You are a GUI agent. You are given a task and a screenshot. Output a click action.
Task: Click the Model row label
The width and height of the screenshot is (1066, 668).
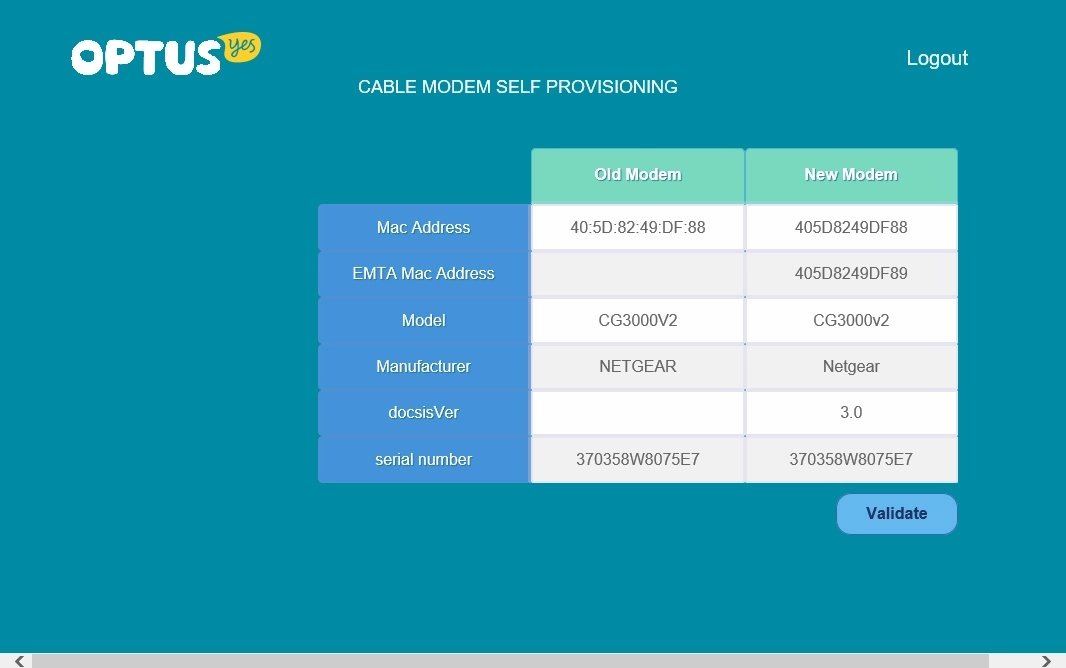tap(424, 320)
